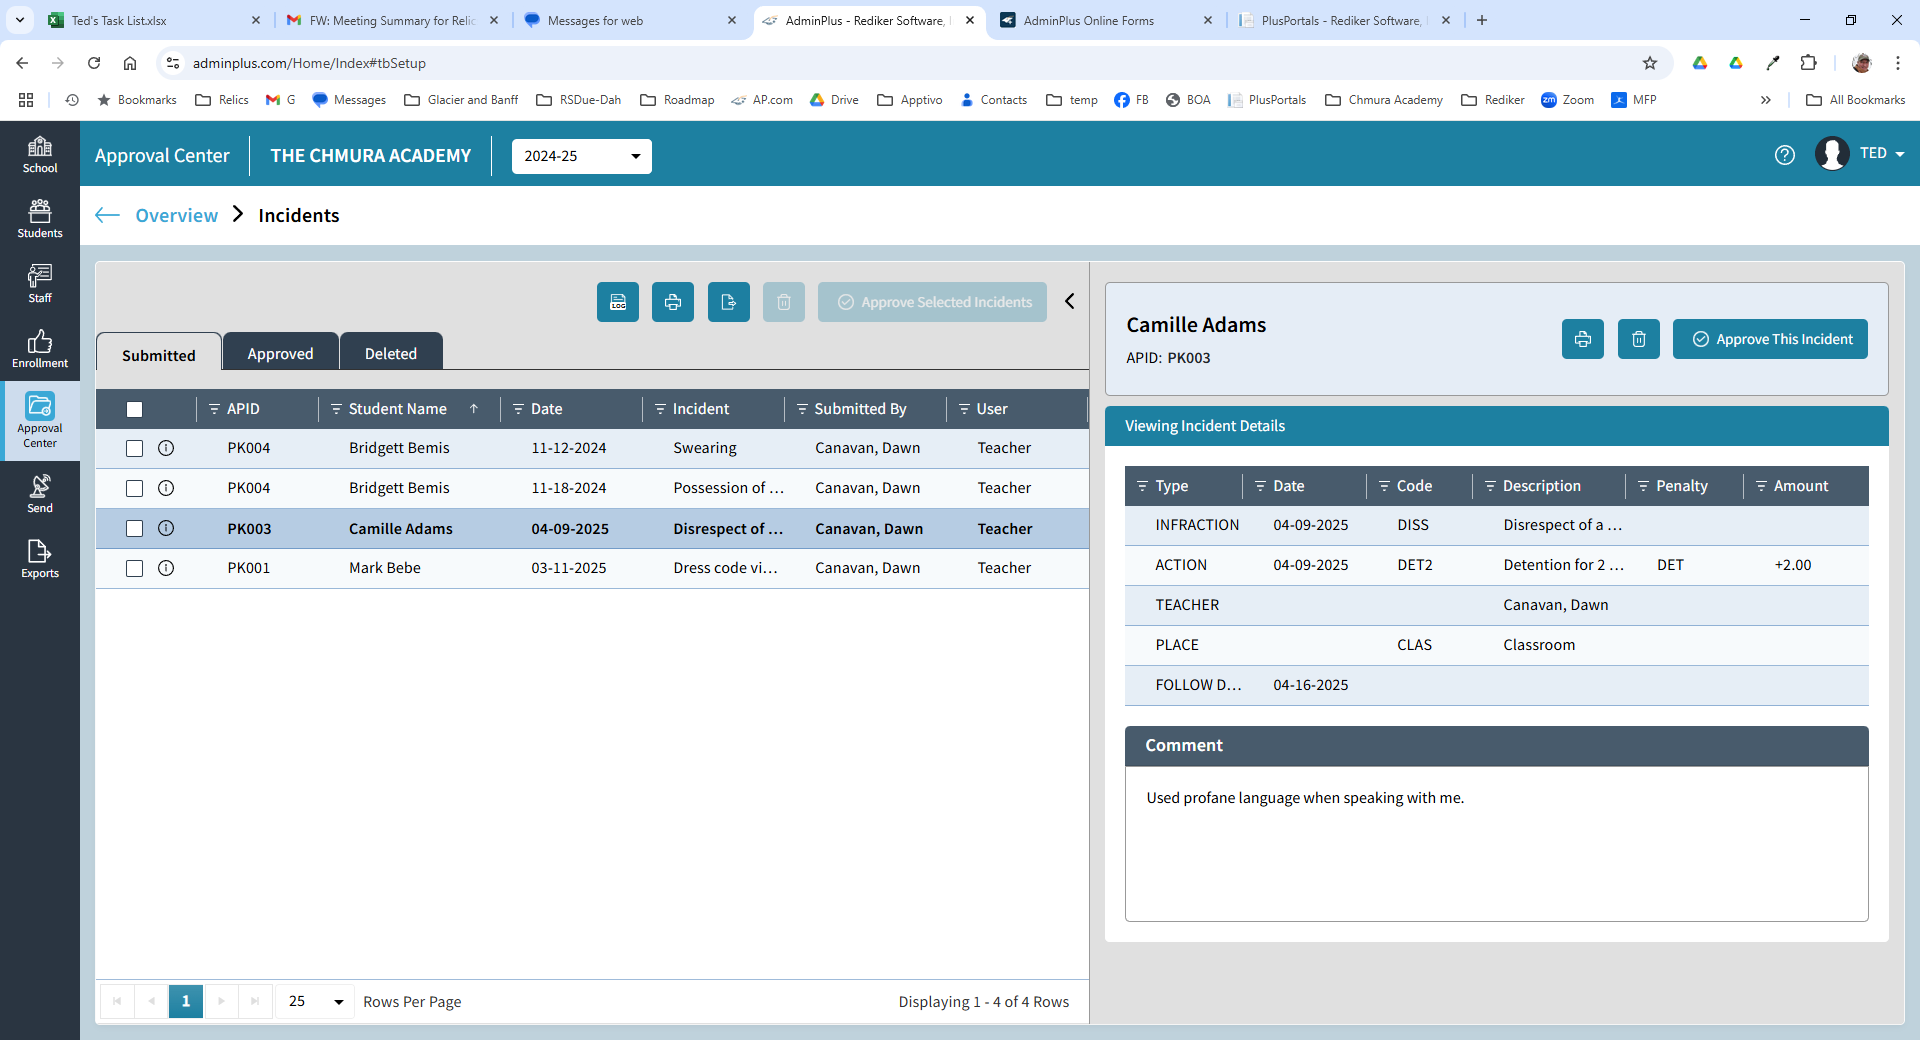Switch to the Deleted tab
This screenshot has width=1920, height=1040.
(x=390, y=354)
